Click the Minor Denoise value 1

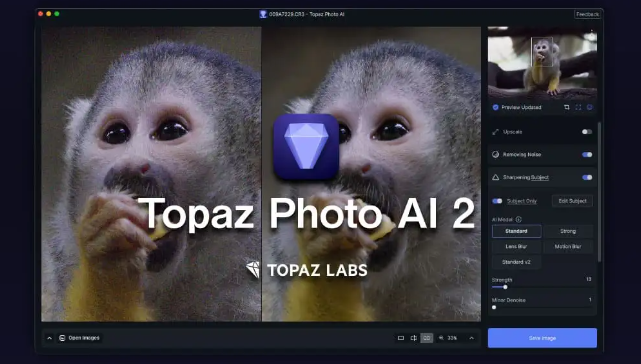tap(590, 300)
